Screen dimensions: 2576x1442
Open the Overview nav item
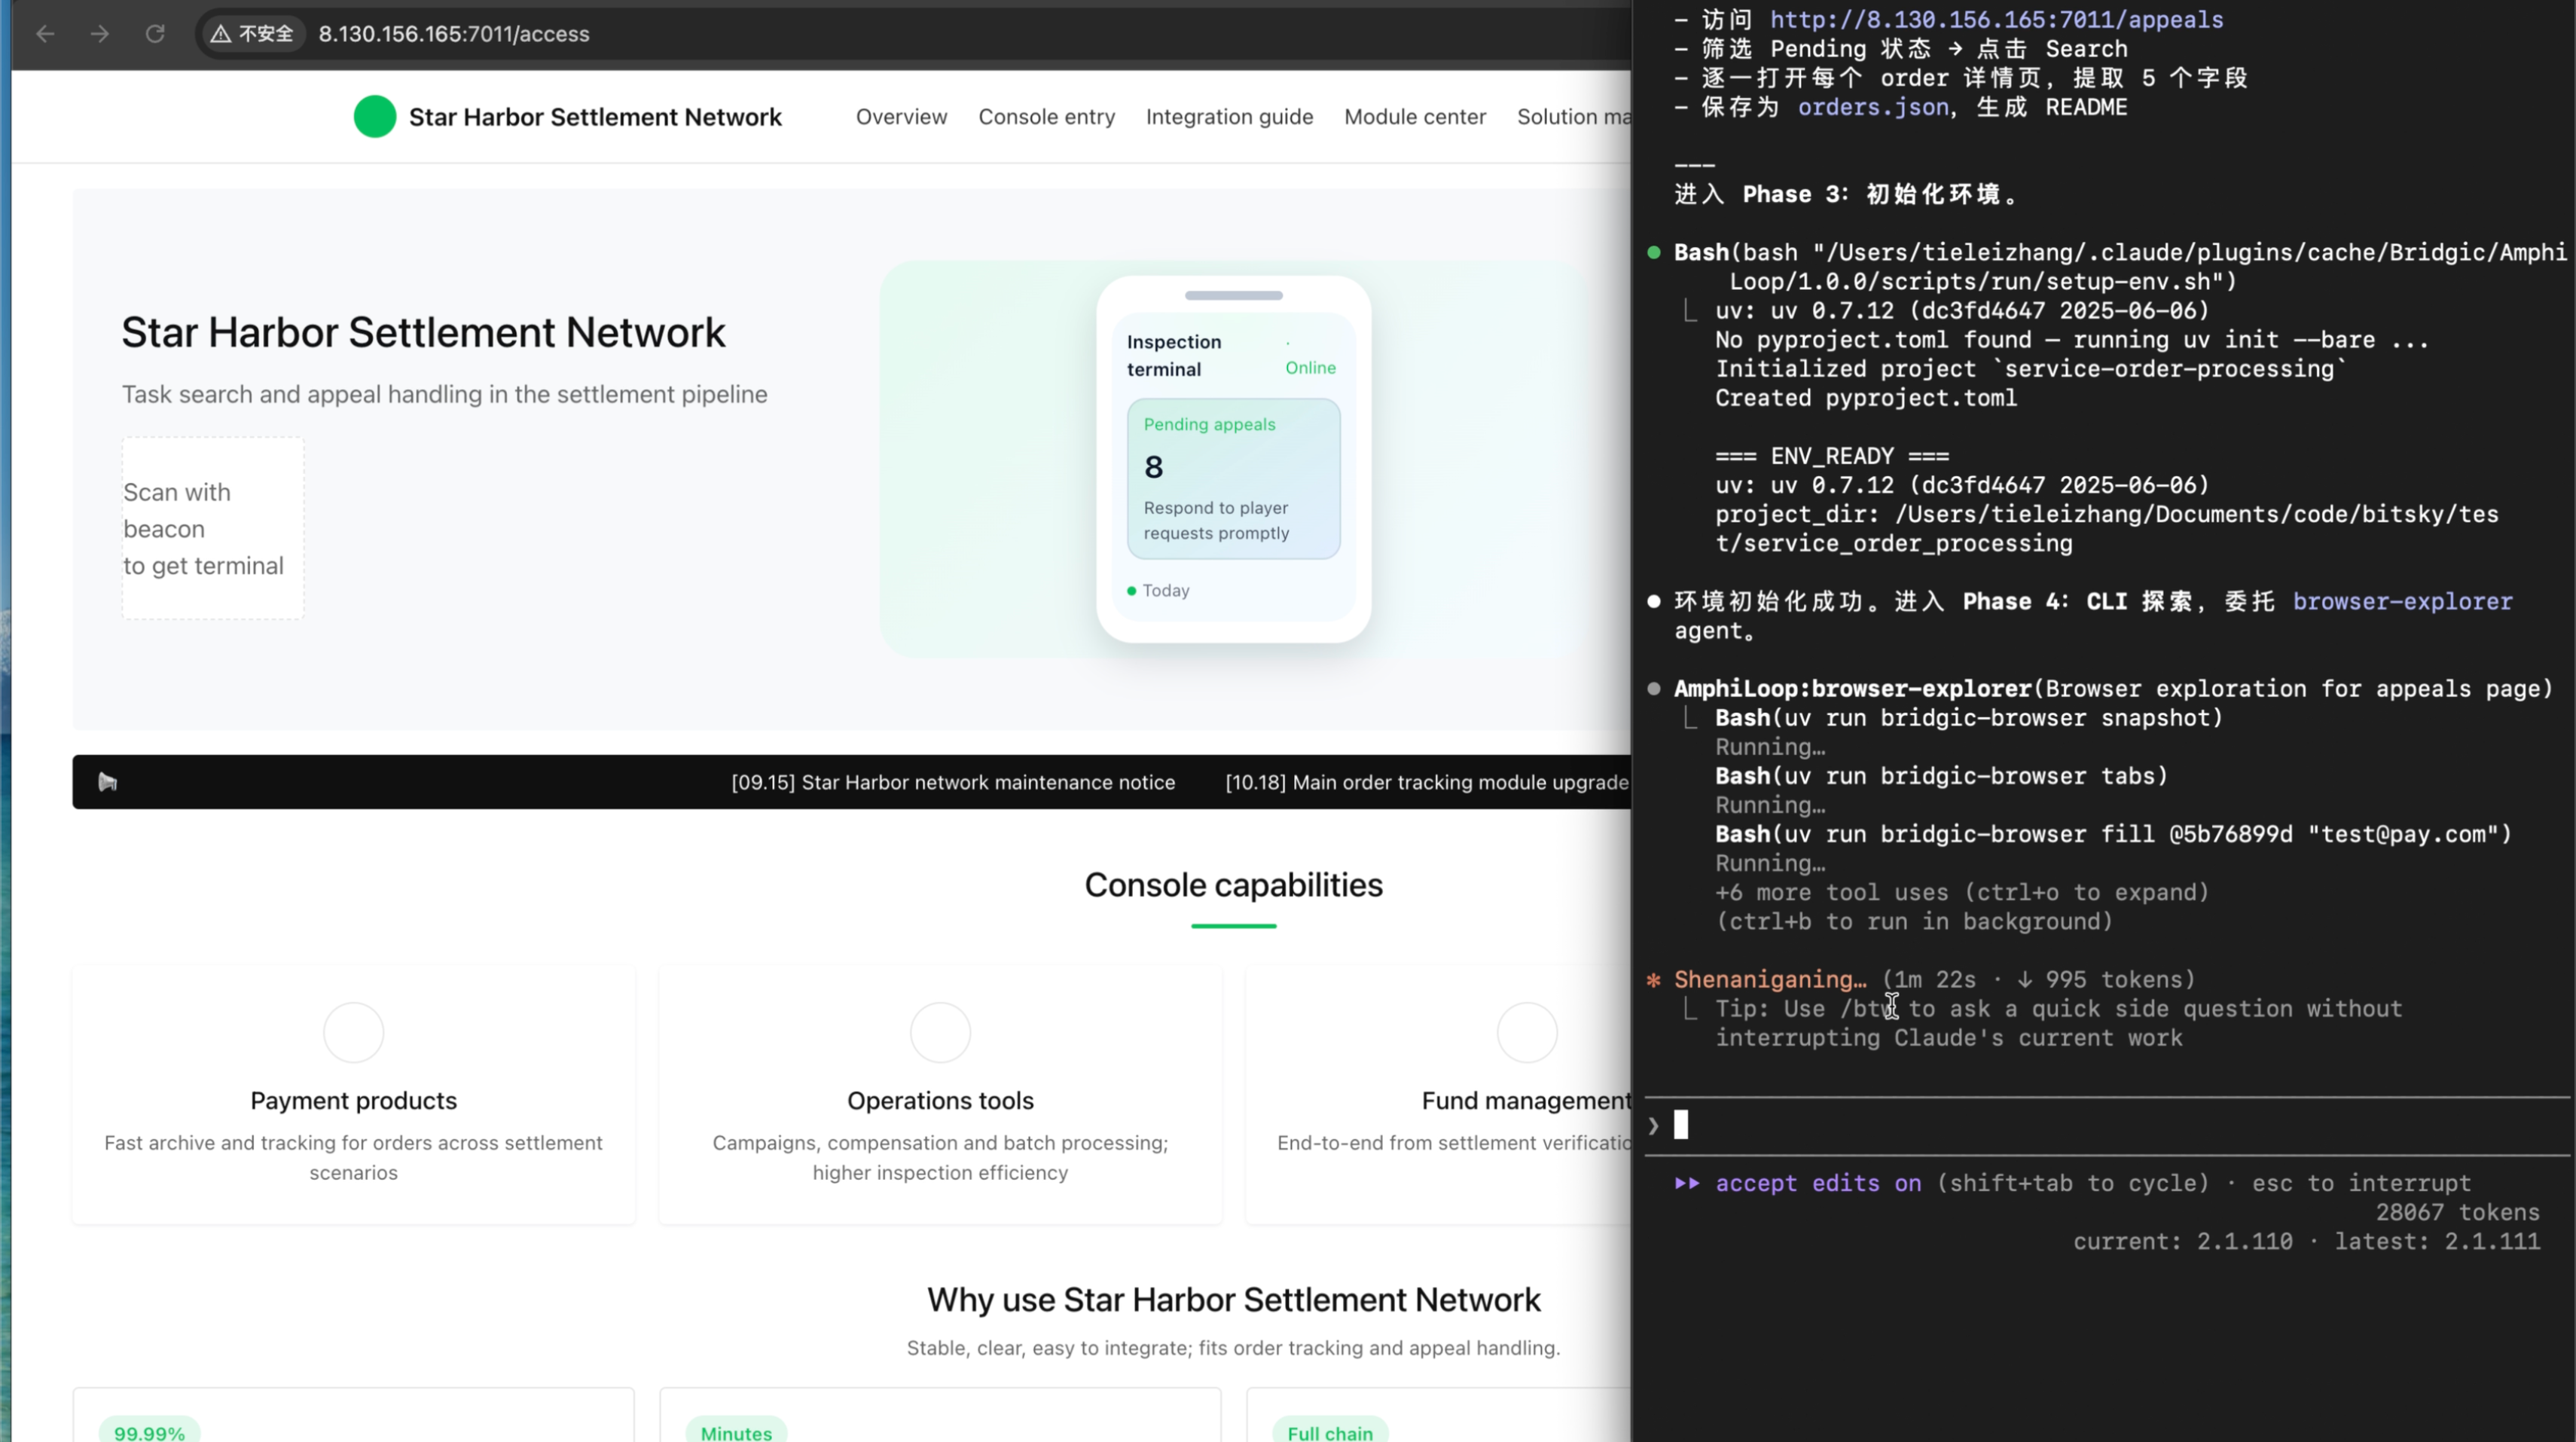click(901, 117)
